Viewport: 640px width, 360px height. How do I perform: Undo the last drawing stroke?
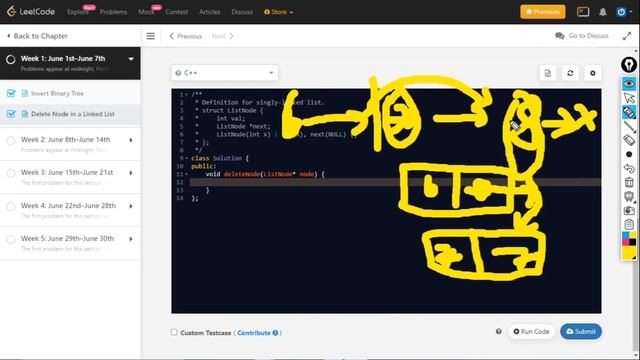point(629,168)
